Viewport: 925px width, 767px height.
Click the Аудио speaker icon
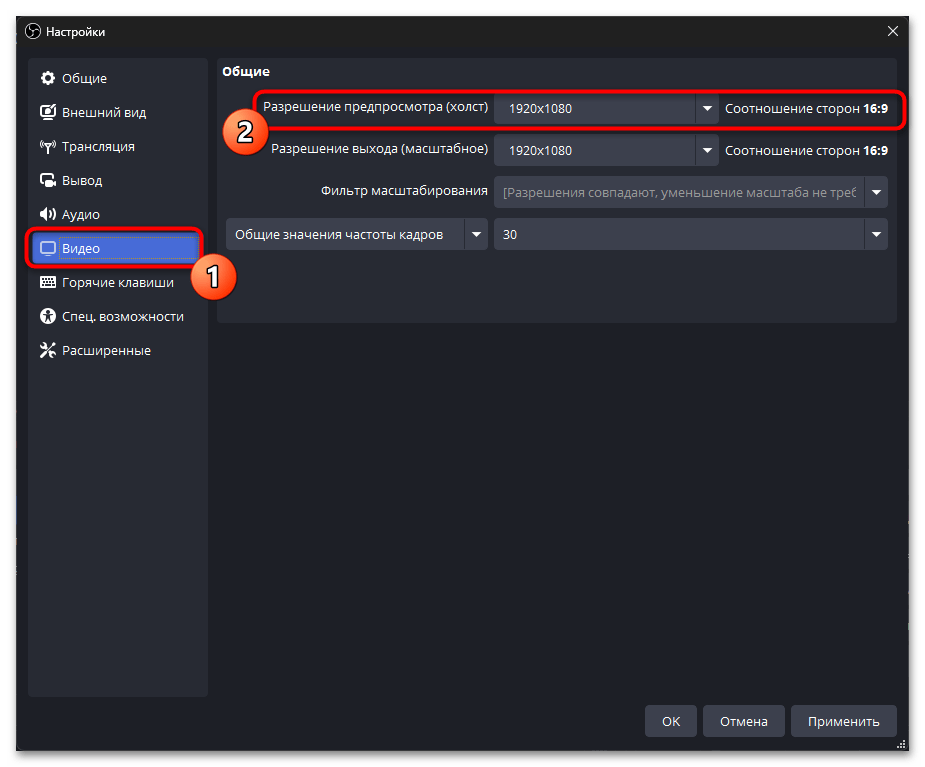pos(47,215)
